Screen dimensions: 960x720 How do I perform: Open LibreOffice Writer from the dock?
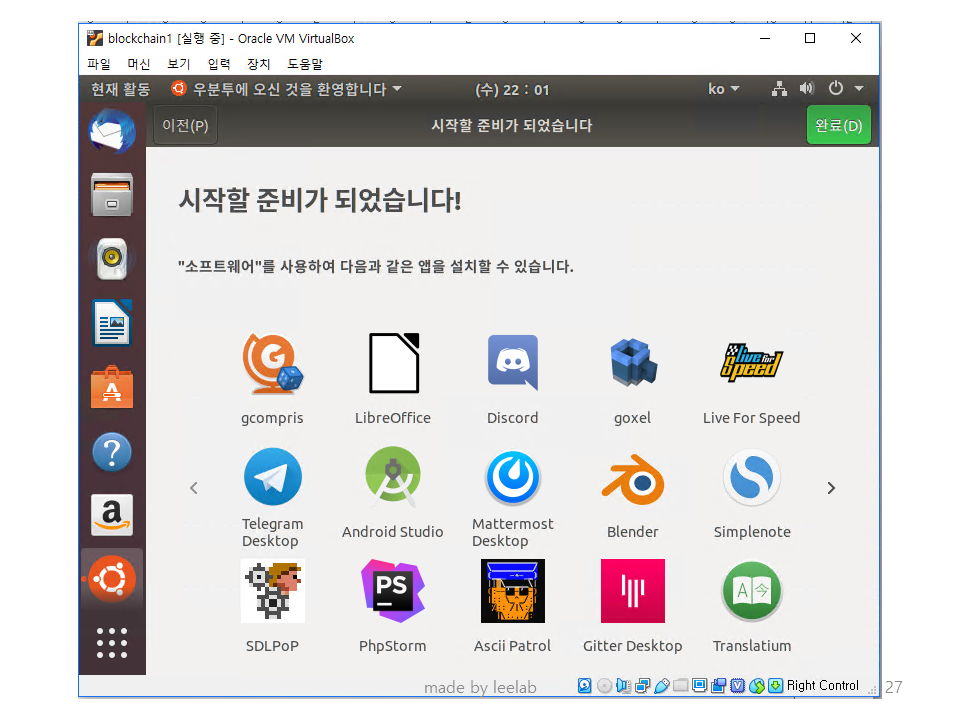112,323
